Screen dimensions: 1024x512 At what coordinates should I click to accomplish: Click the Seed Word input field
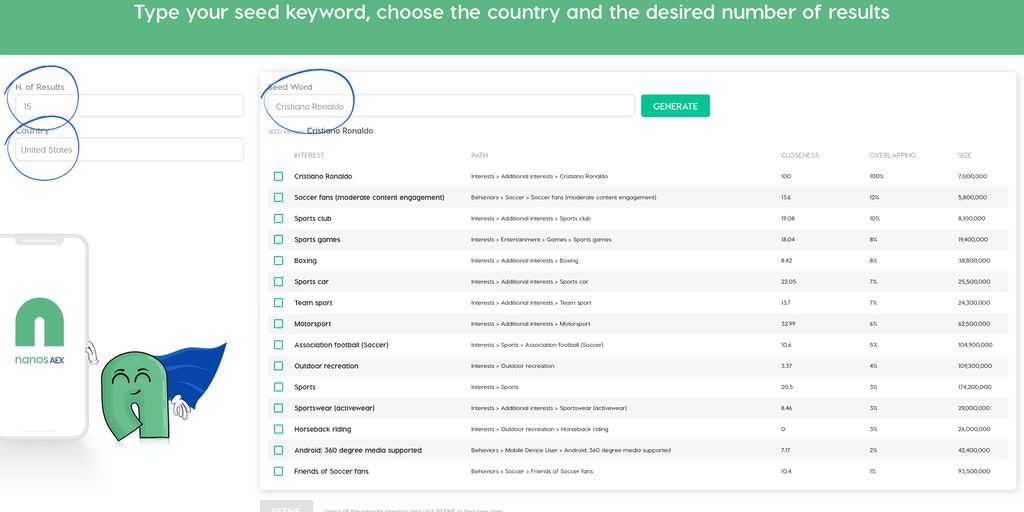pyautogui.click(x=450, y=106)
